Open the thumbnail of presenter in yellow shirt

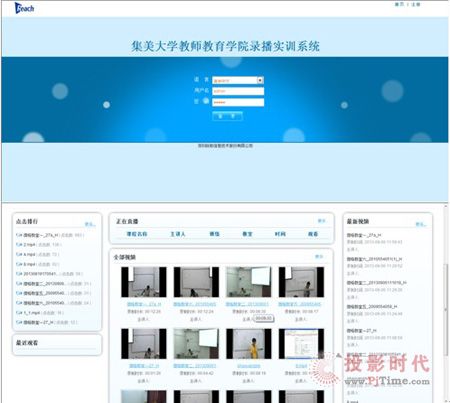(249, 344)
